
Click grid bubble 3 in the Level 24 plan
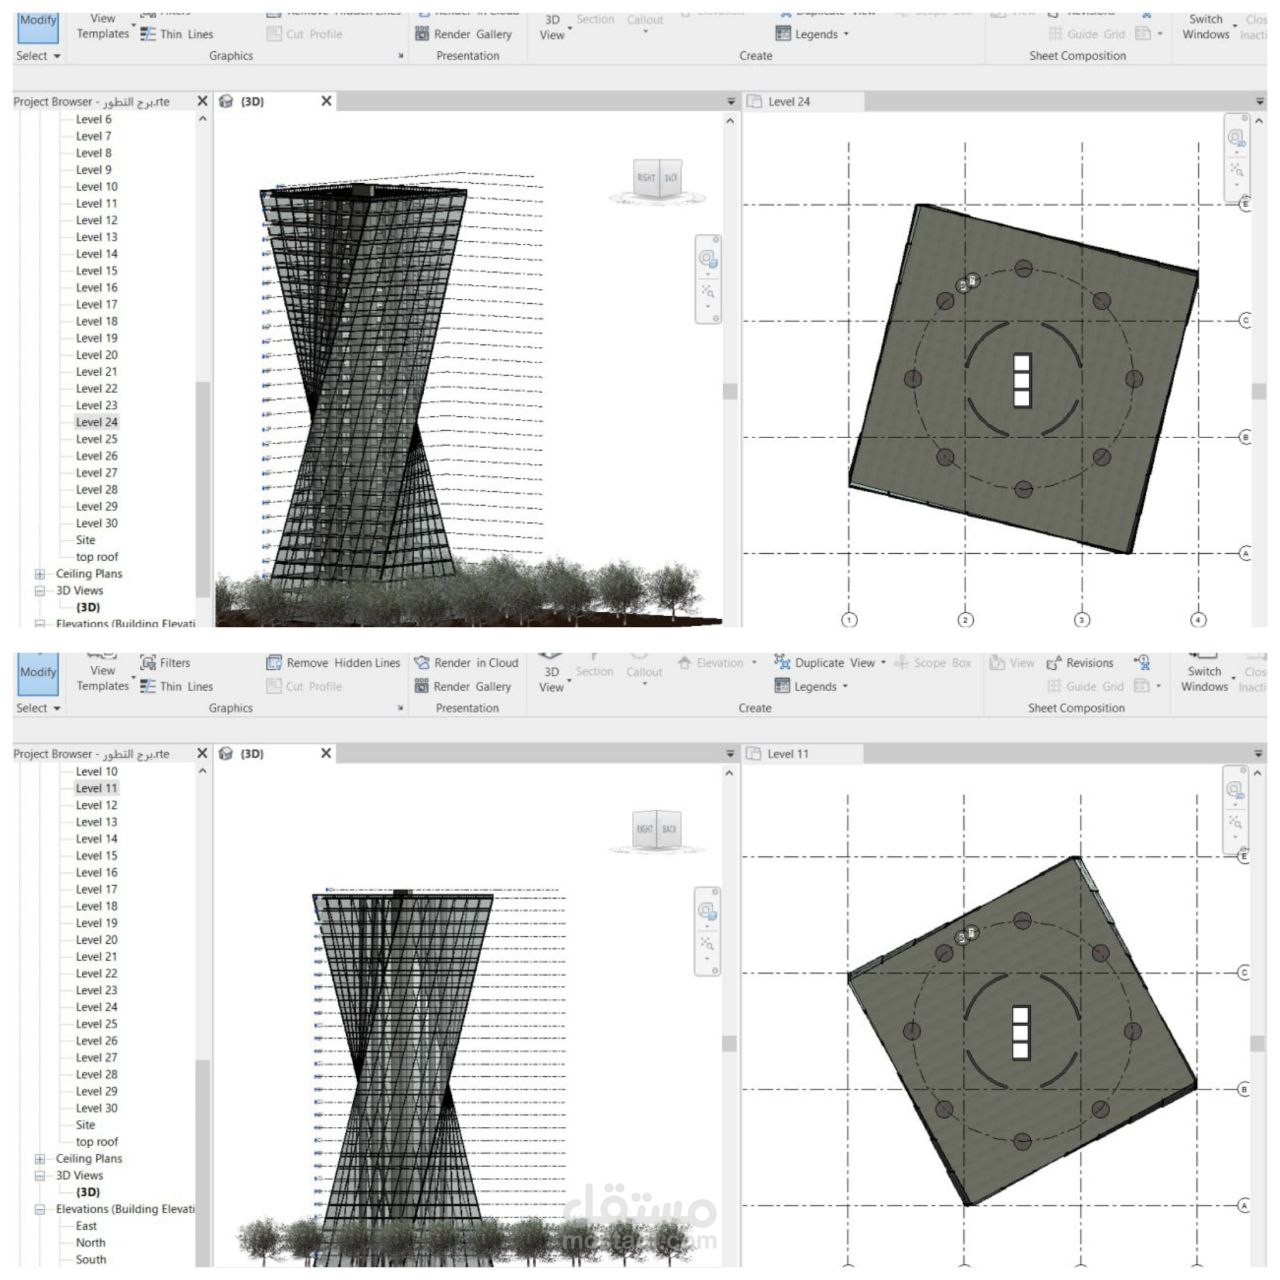pos(1082,620)
